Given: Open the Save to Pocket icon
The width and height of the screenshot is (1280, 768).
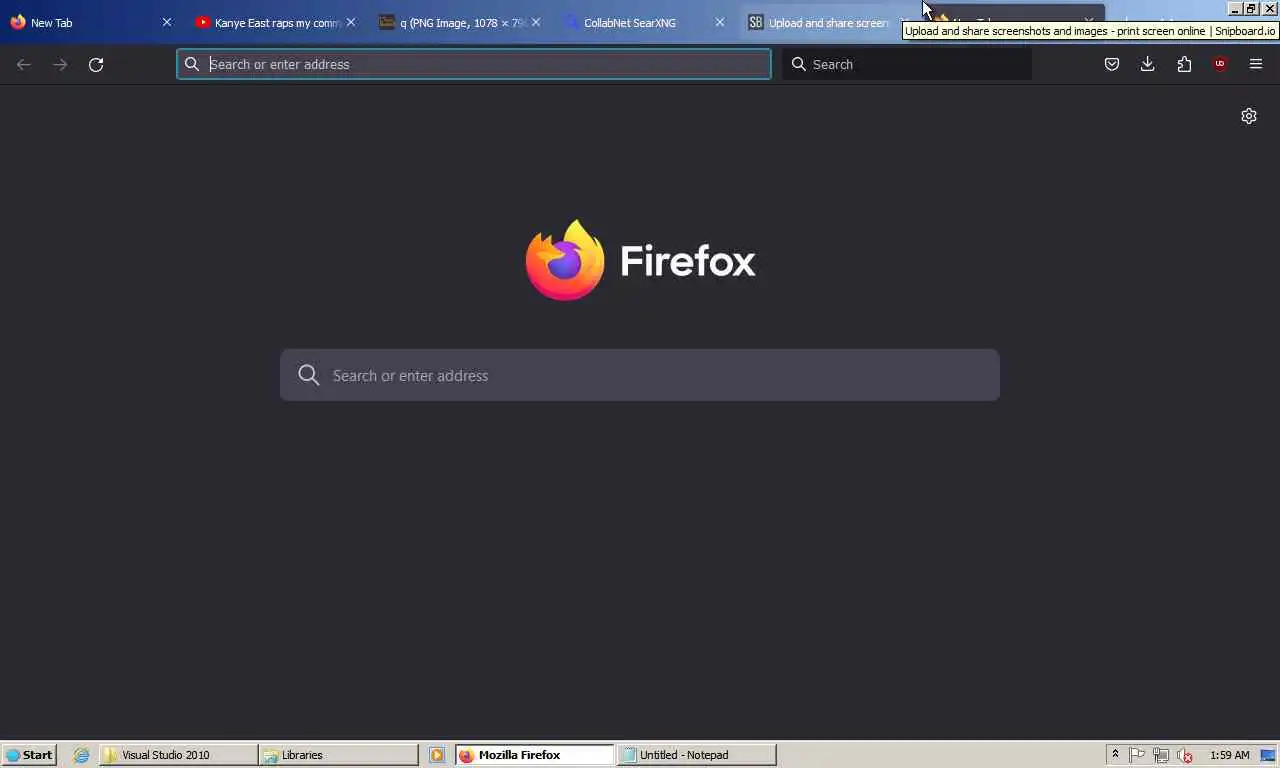Looking at the screenshot, I should (1111, 64).
